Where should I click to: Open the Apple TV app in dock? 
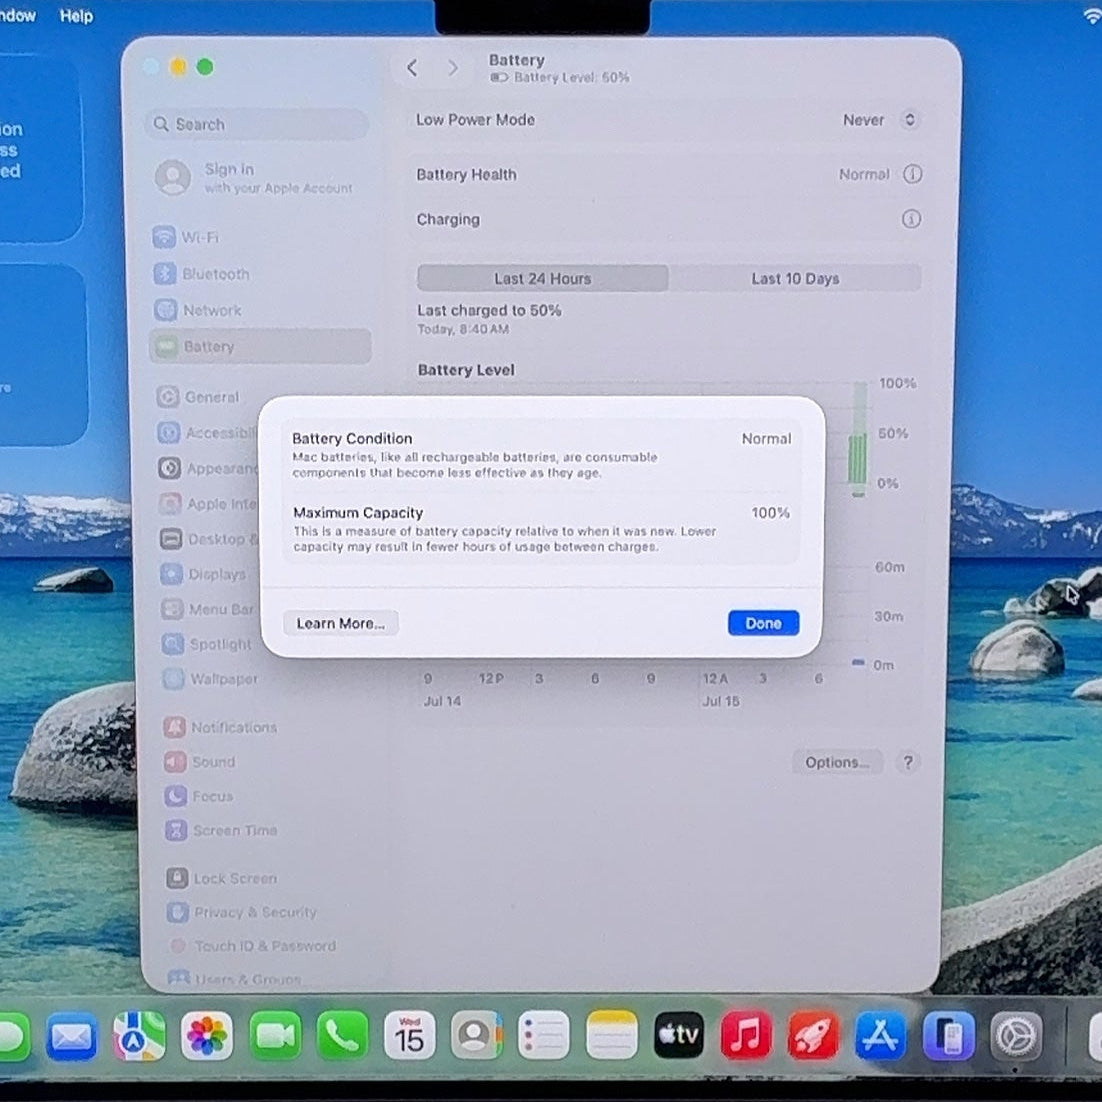pos(679,1035)
